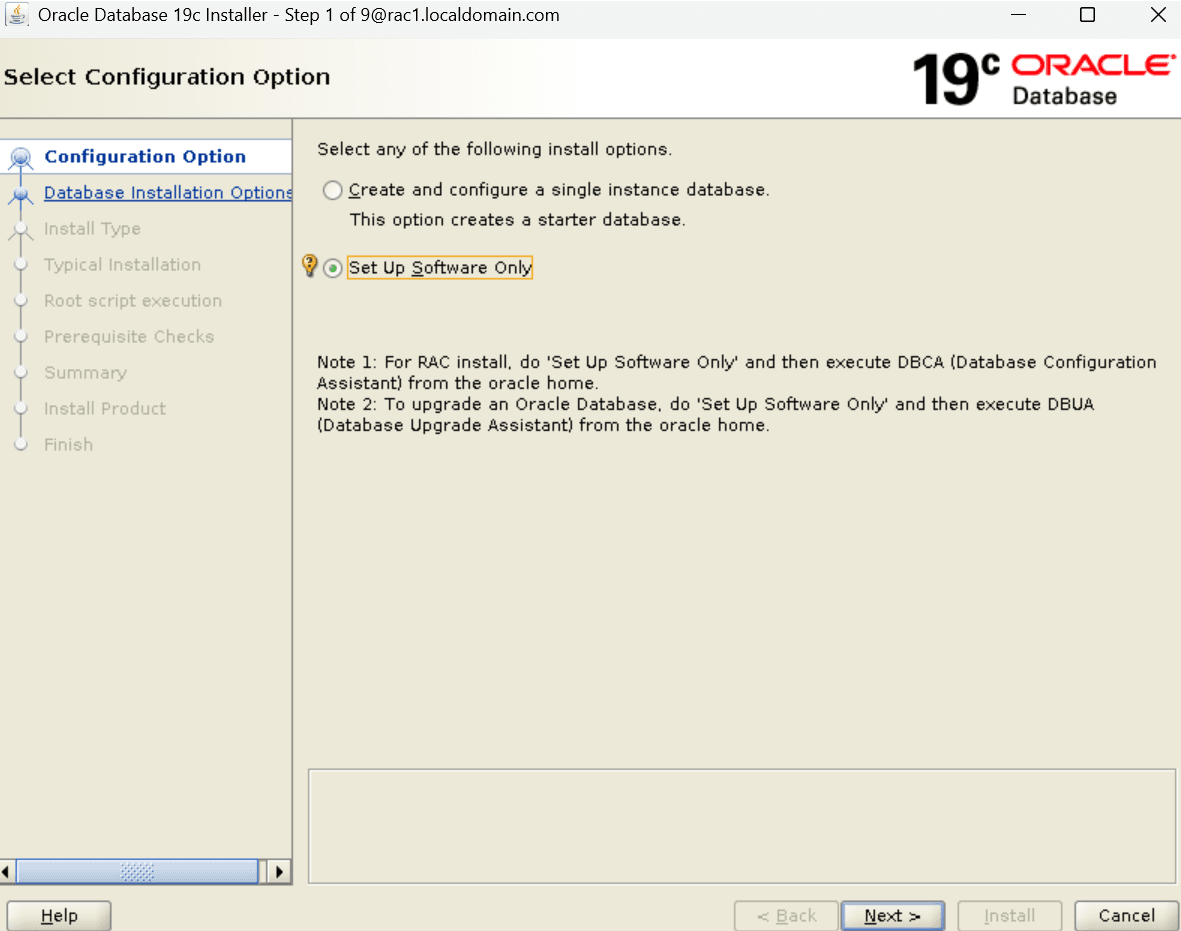Viewport: 1181px width, 931px height.
Task: Select the Set Up Software Only radio button
Action: pos(332,268)
